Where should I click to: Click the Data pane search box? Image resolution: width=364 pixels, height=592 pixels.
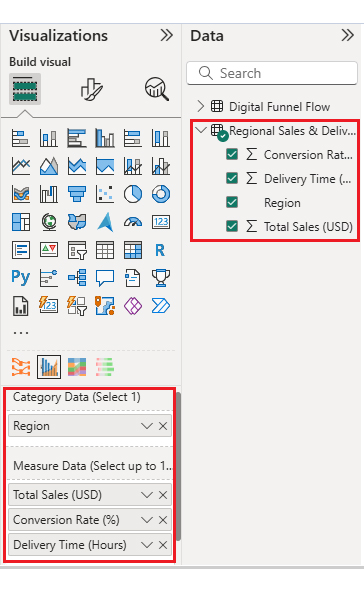[272, 73]
